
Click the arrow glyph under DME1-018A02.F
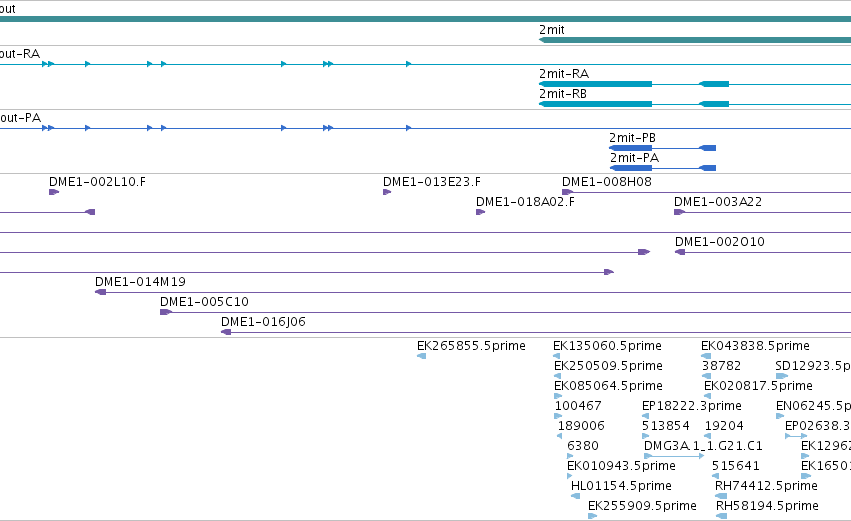point(480,212)
